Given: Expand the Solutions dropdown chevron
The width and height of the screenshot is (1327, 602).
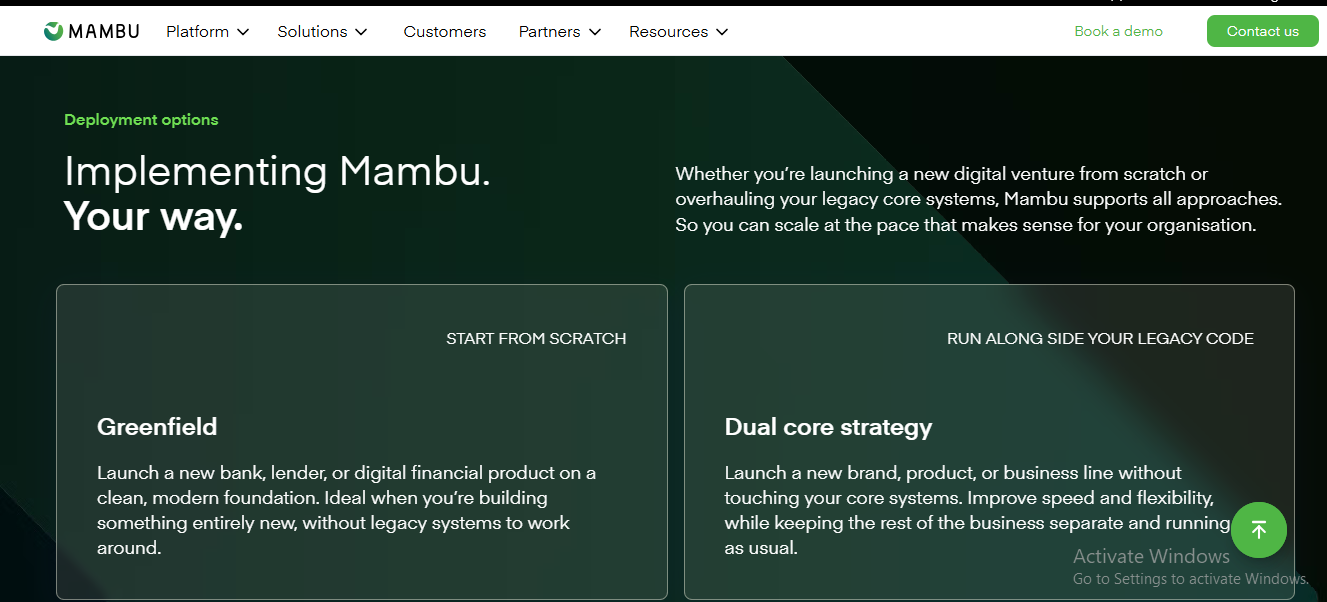Looking at the screenshot, I should coord(361,32).
